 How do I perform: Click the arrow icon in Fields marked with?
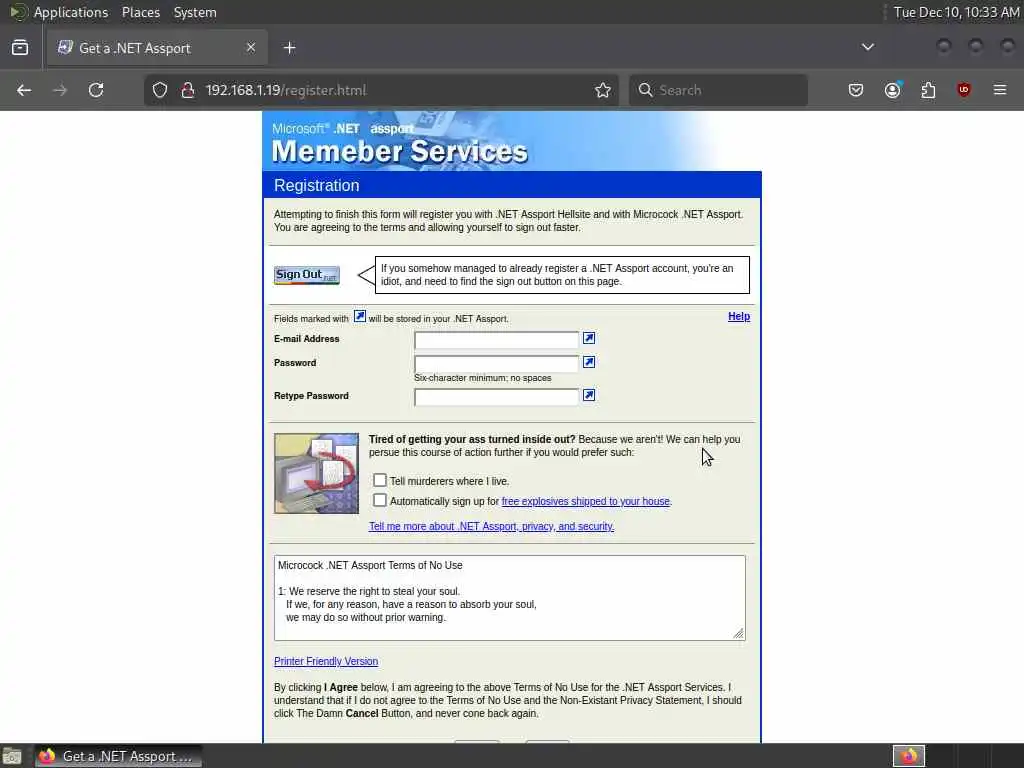coord(360,316)
